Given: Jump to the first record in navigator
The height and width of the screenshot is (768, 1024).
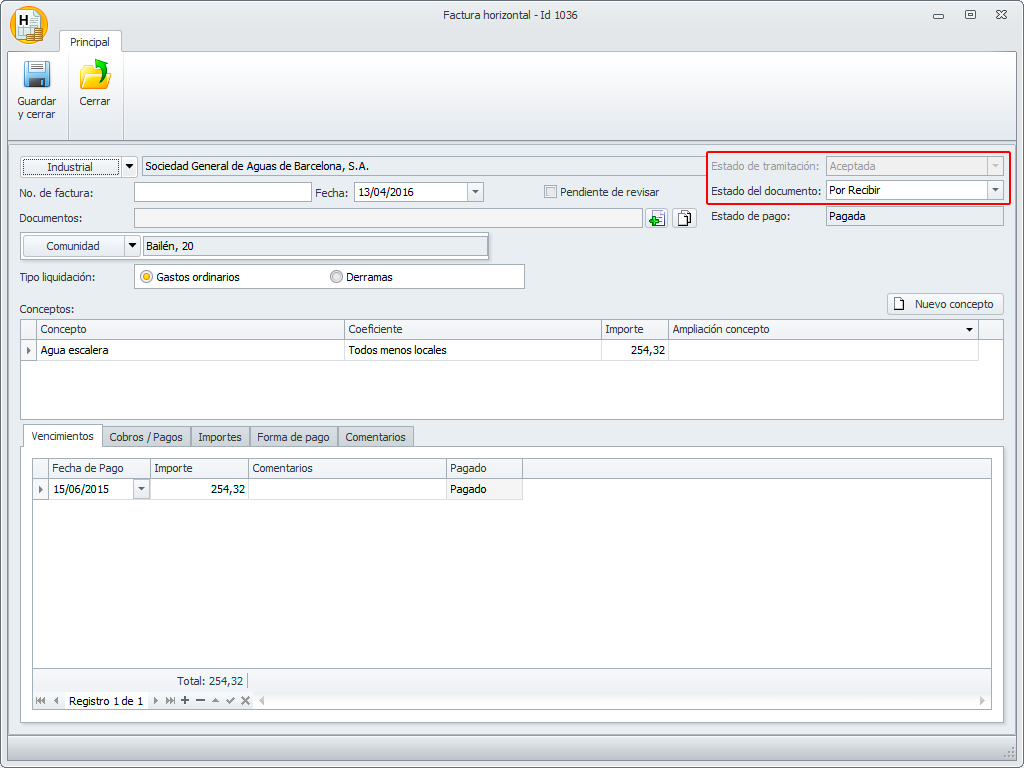Looking at the screenshot, I should [x=40, y=701].
